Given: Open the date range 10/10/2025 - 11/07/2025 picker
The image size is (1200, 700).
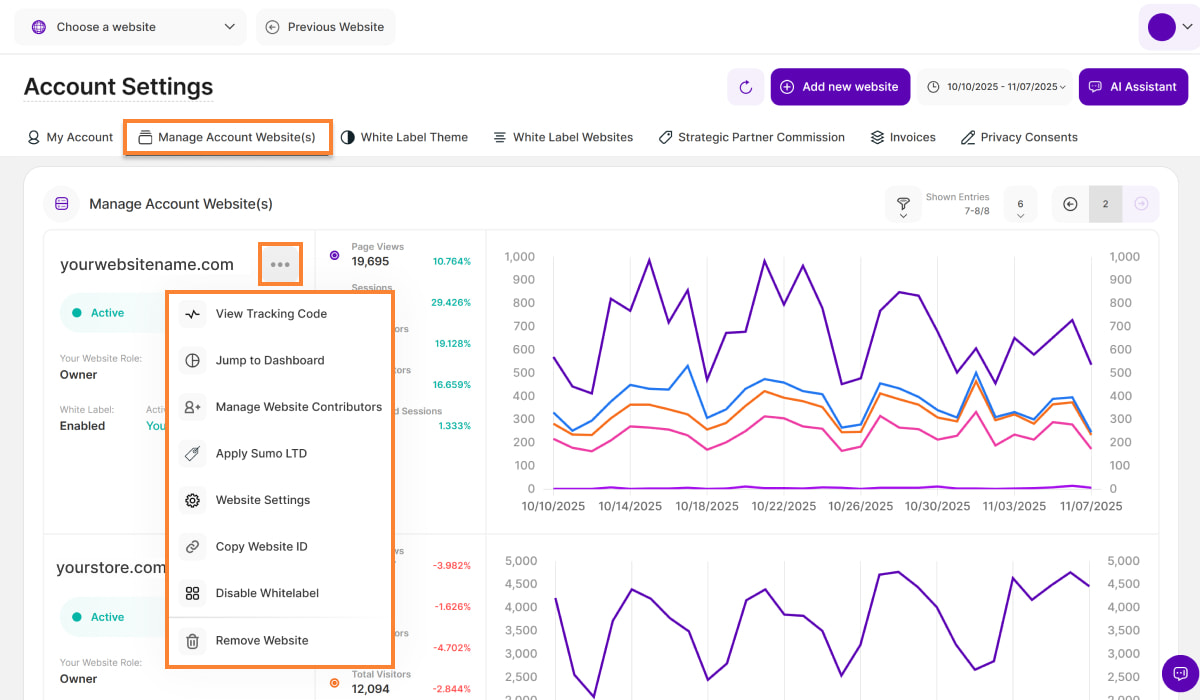Looking at the screenshot, I should 995,87.
